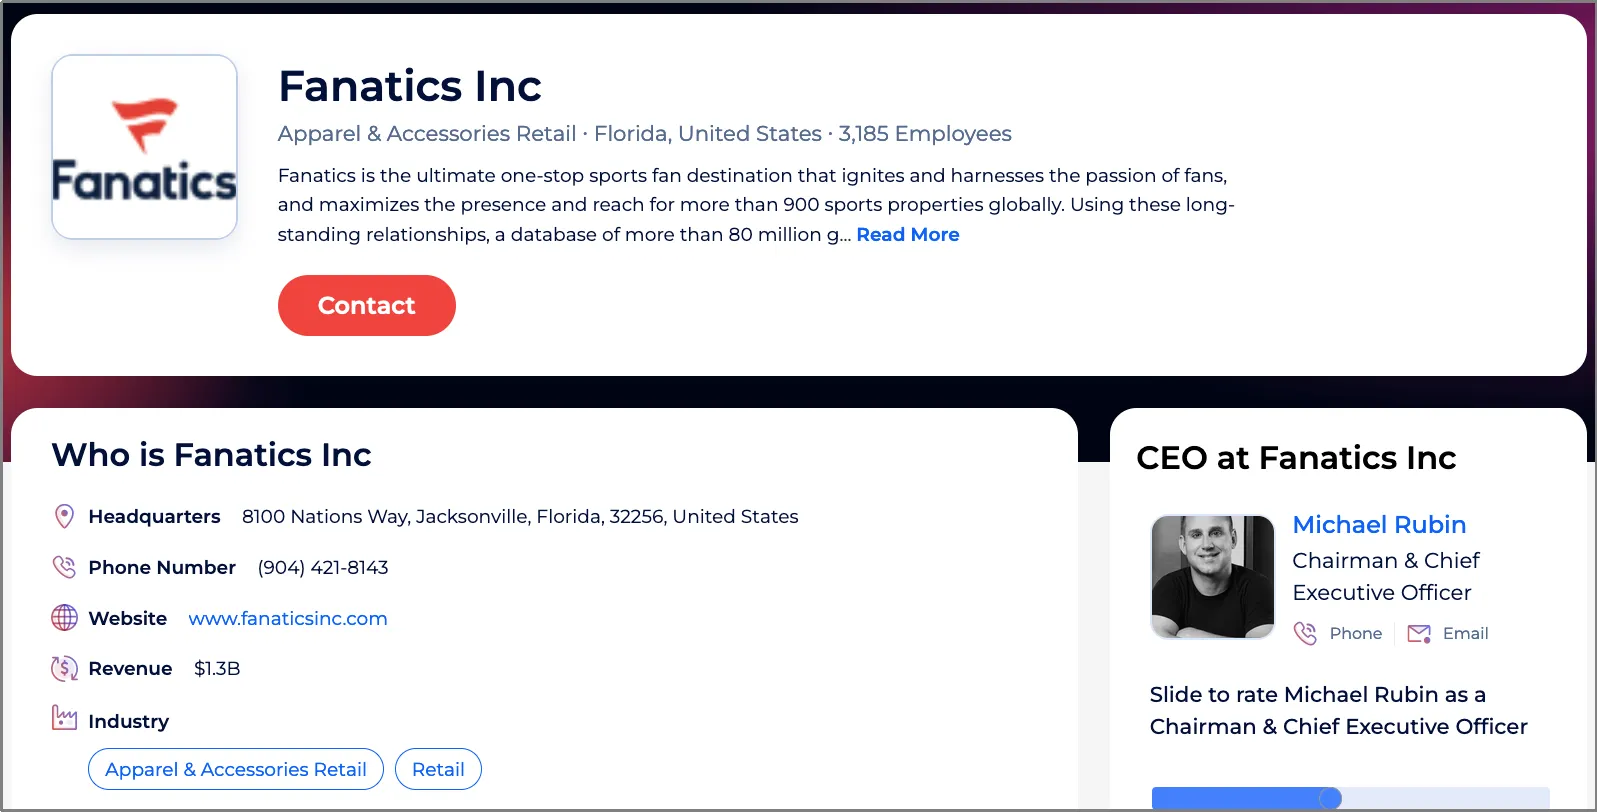The height and width of the screenshot is (812, 1597).
Task: Click the Email label under Michael Rubin
Action: click(x=1465, y=633)
